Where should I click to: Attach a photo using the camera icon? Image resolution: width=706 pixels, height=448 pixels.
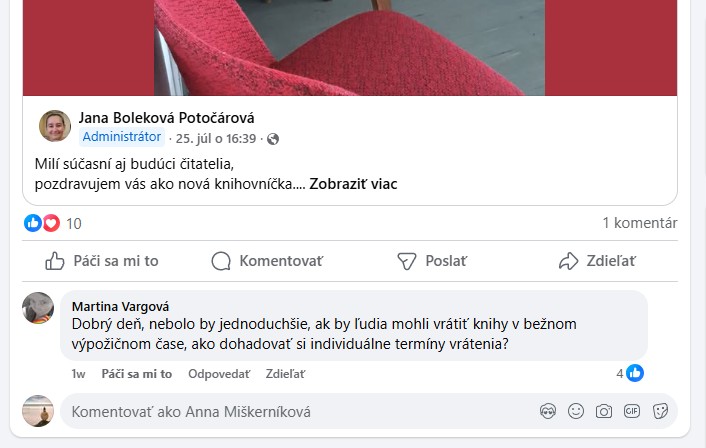click(x=604, y=411)
